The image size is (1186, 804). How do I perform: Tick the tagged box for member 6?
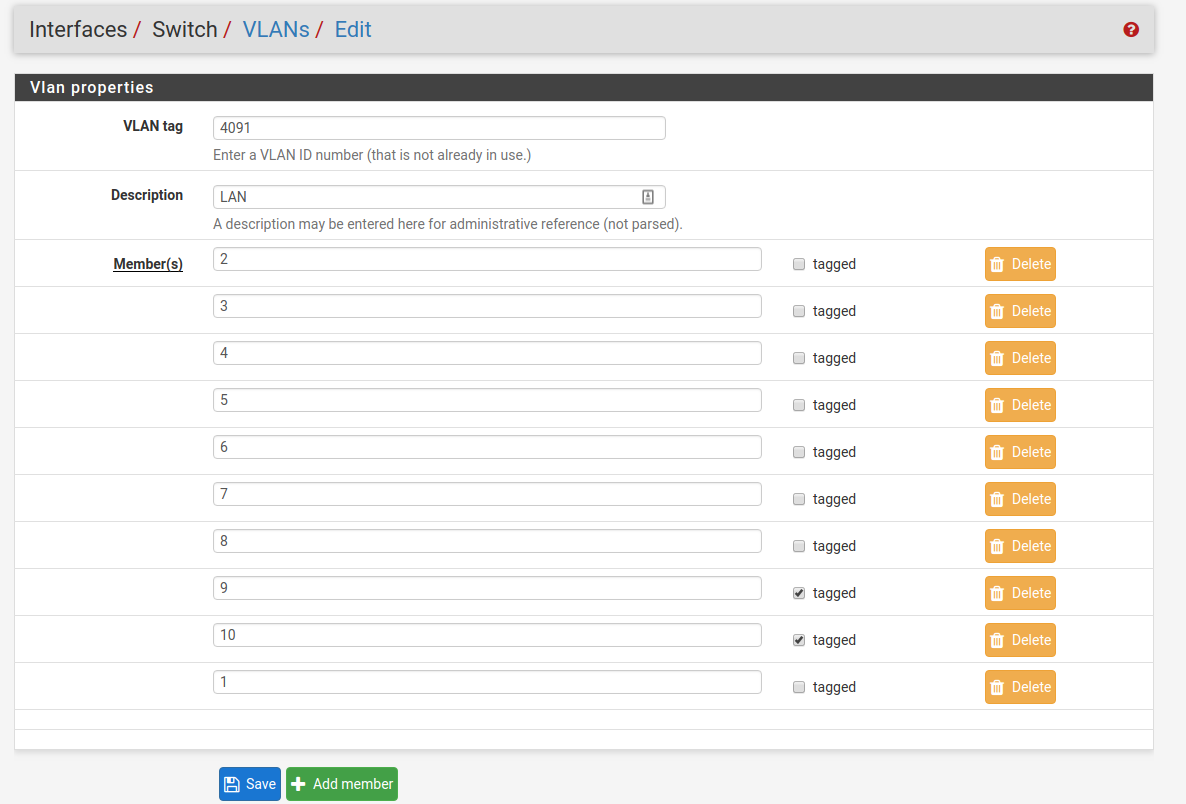click(799, 452)
